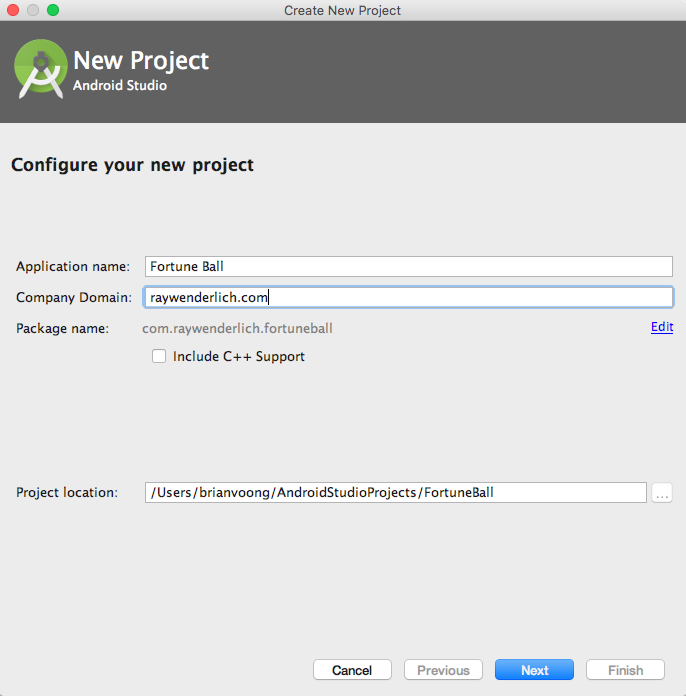Viewport: 686px width, 696px height.
Task: Edit the package name via Edit link
Action: pyautogui.click(x=661, y=327)
